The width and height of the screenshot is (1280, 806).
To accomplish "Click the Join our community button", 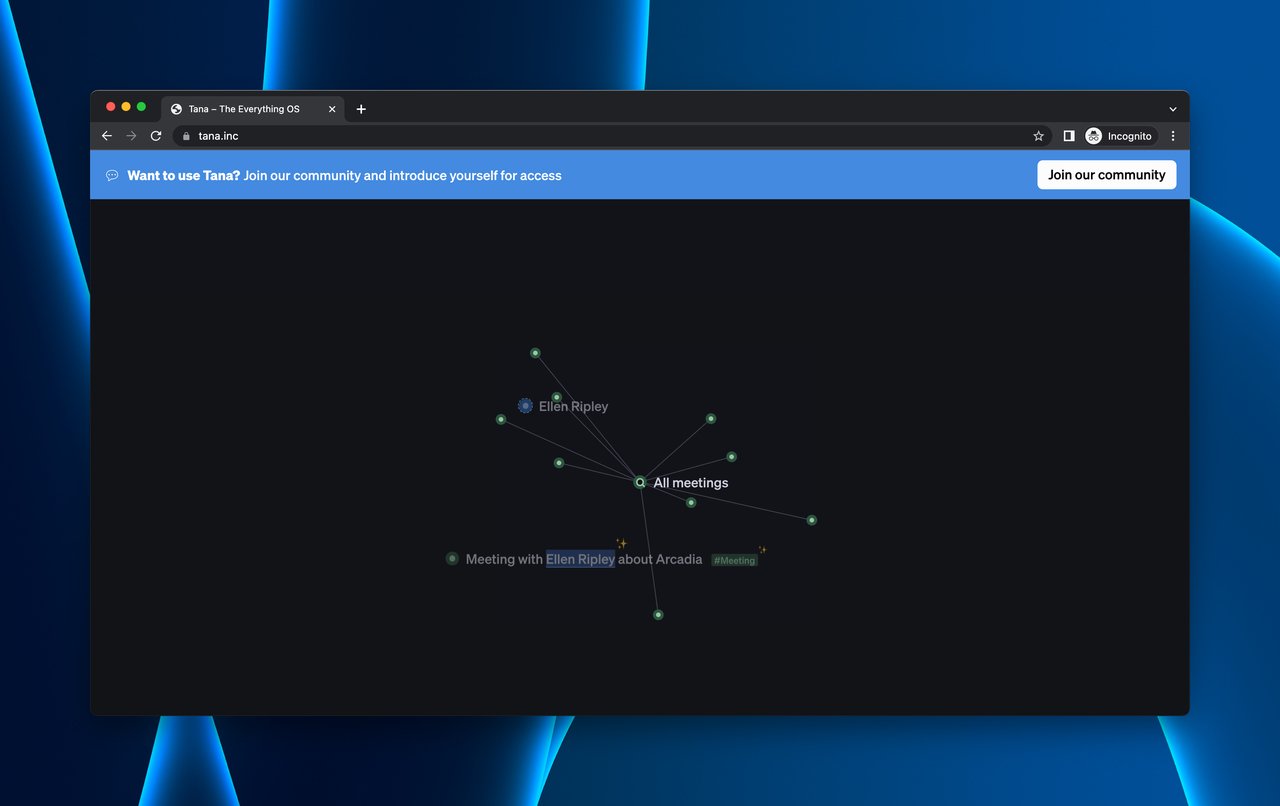I will pyautogui.click(x=1106, y=174).
